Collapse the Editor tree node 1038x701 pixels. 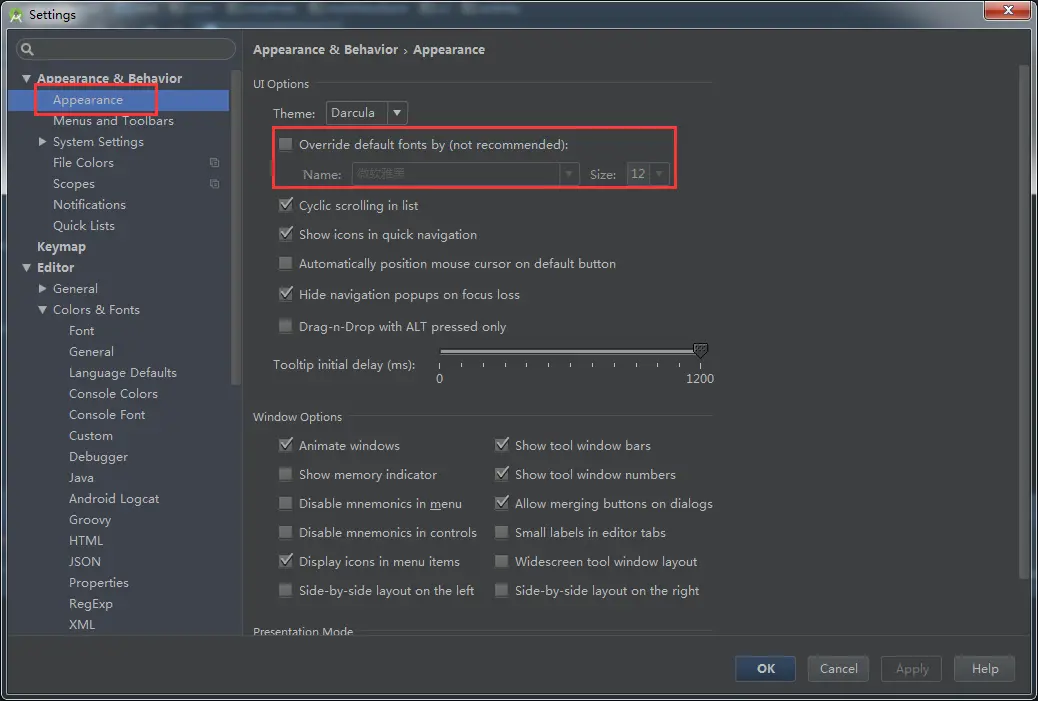coord(26,267)
